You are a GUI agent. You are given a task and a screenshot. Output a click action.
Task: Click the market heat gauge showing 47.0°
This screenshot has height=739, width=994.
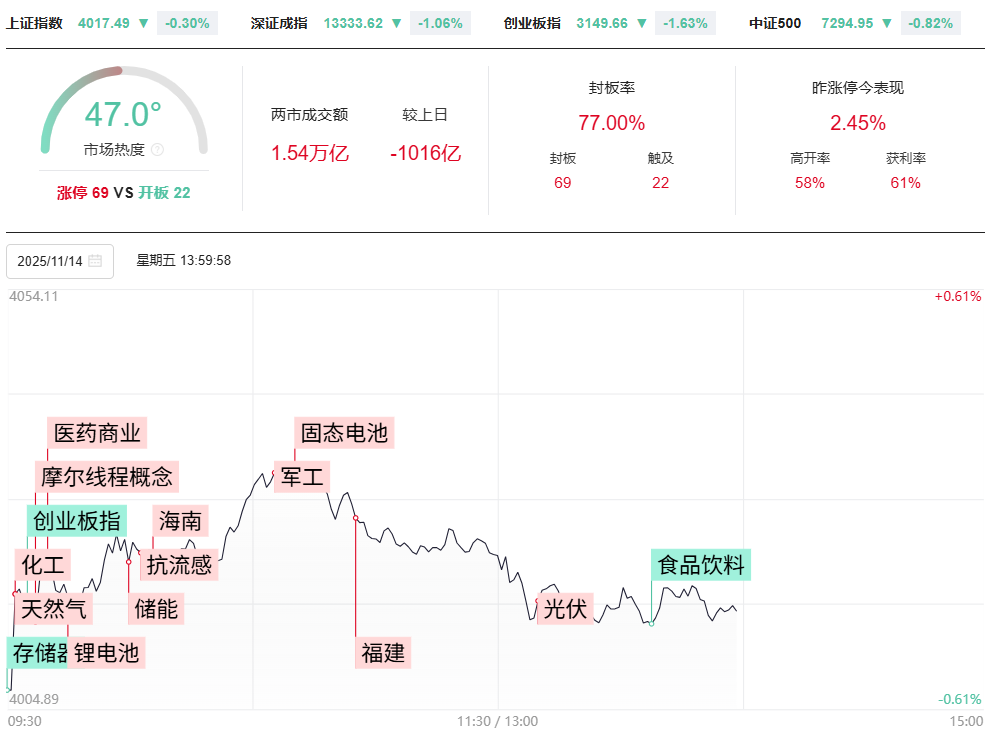(124, 115)
